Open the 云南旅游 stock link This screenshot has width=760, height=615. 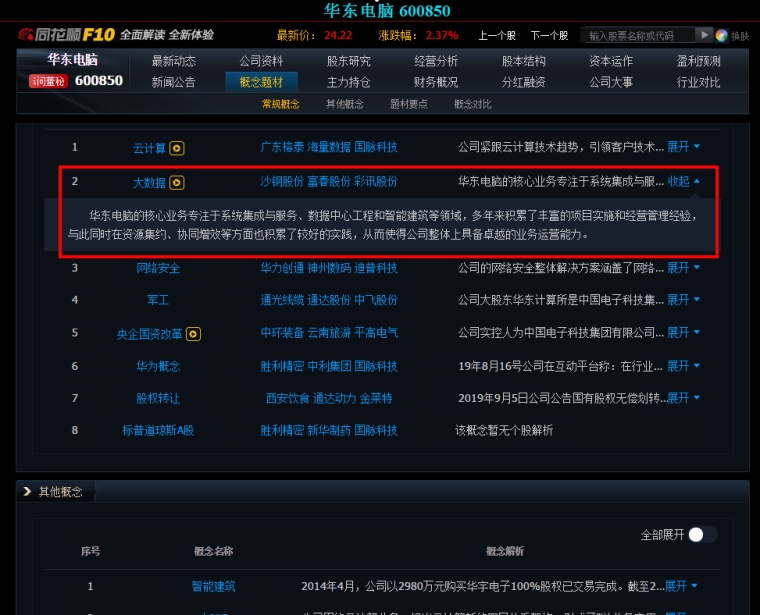click(329, 333)
